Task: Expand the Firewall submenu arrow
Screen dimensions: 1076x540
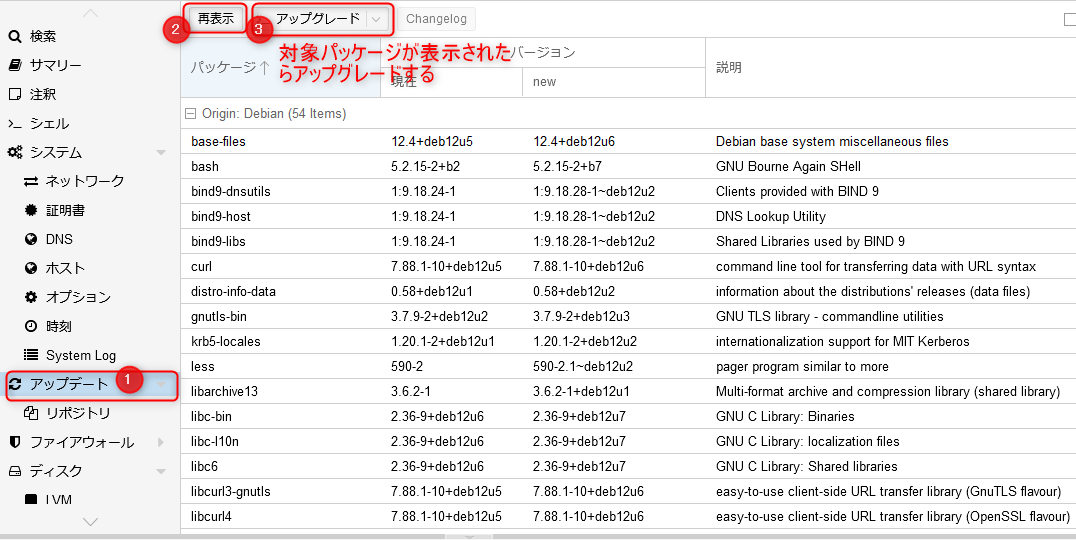Action: (x=161, y=443)
